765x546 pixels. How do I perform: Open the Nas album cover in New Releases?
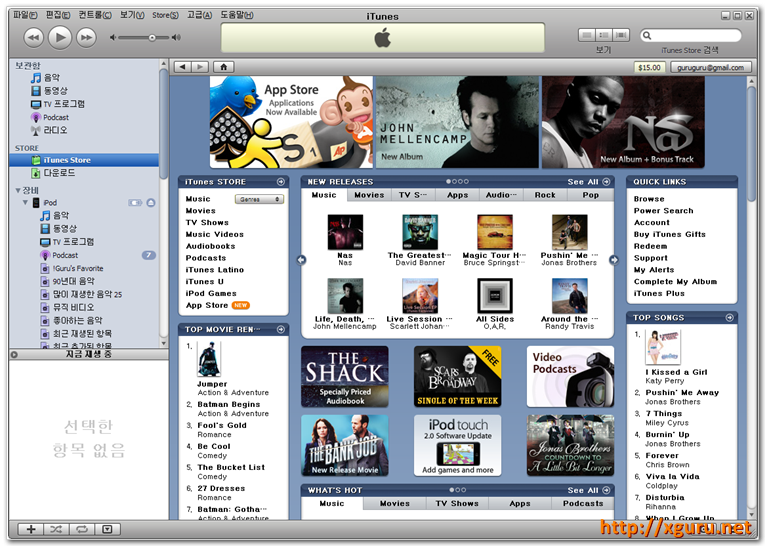(345, 232)
